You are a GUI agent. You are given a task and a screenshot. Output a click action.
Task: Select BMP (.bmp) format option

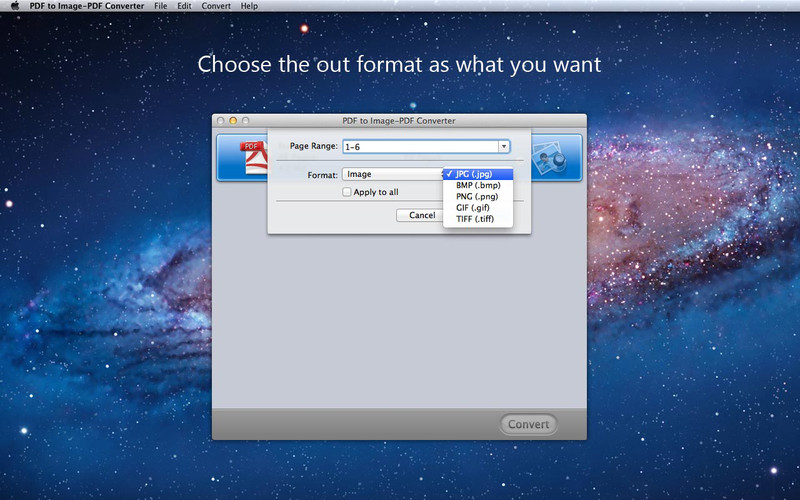click(x=478, y=185)
